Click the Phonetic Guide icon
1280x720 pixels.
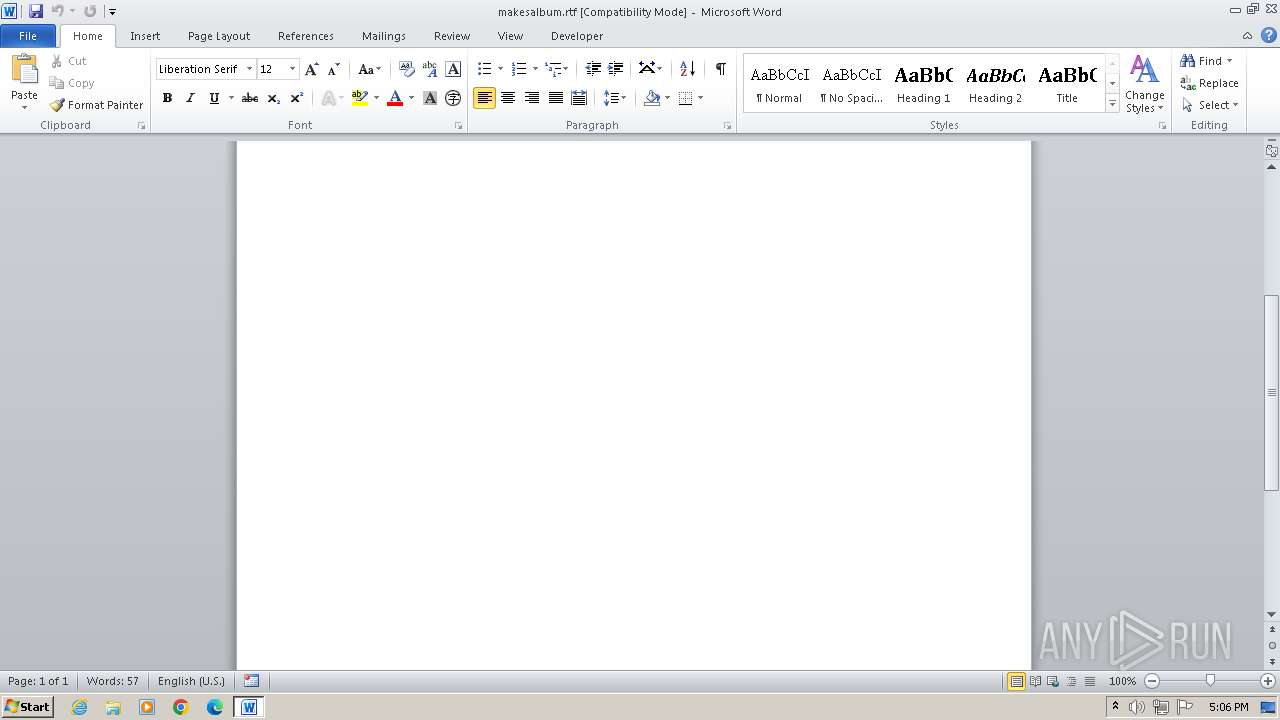430,69
